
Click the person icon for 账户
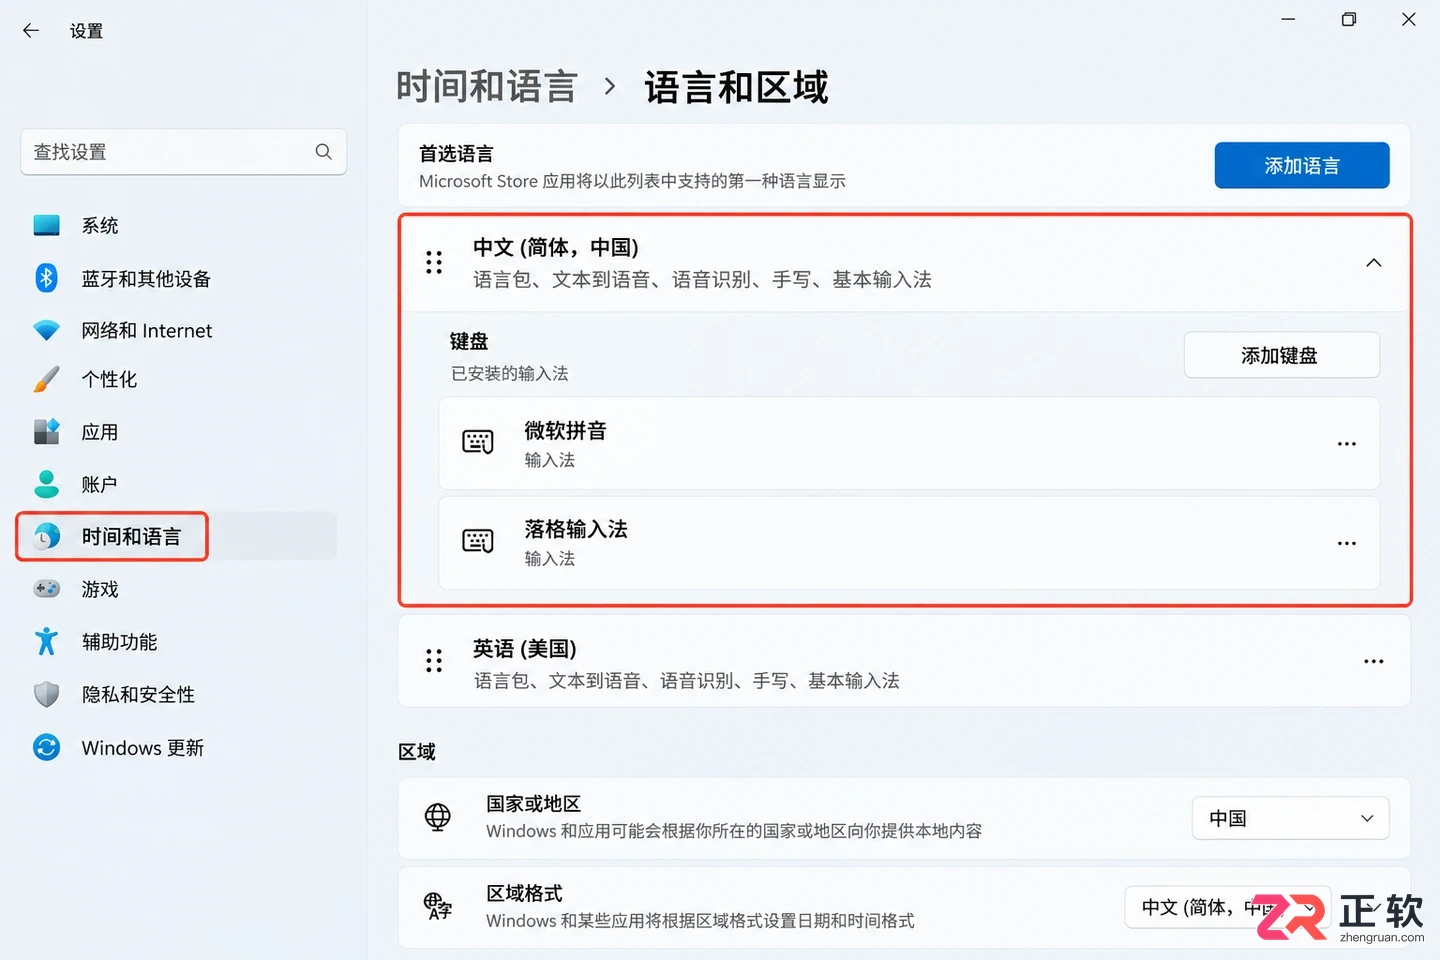click(x=46, y=484)
